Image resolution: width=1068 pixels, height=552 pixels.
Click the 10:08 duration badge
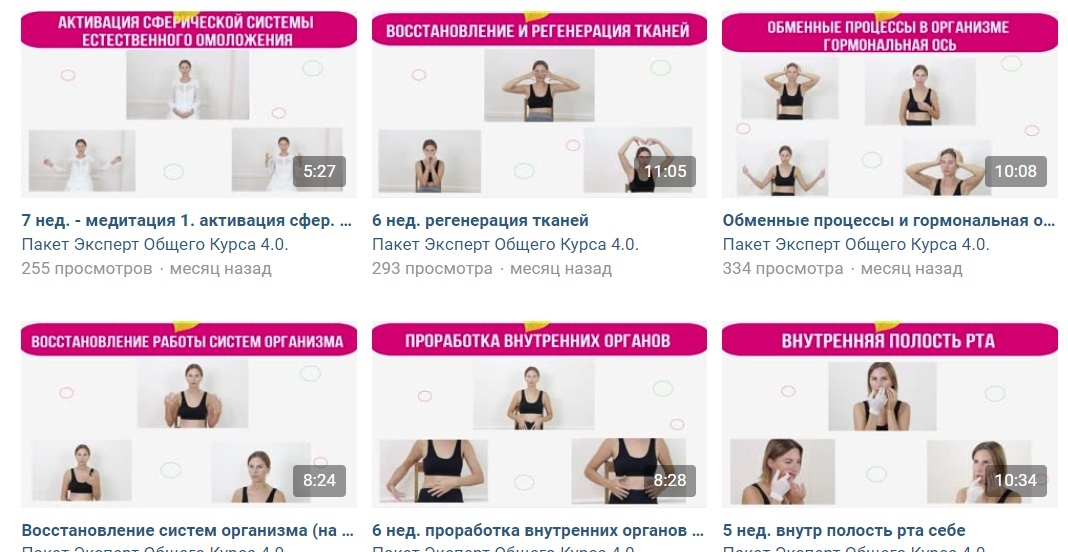click(1016, 171)
